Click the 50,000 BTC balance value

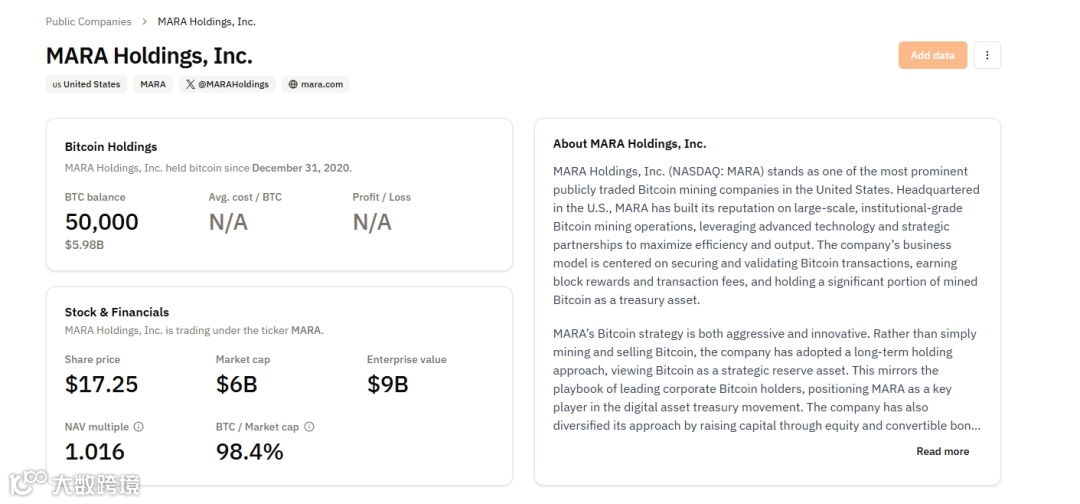(102, 222)
